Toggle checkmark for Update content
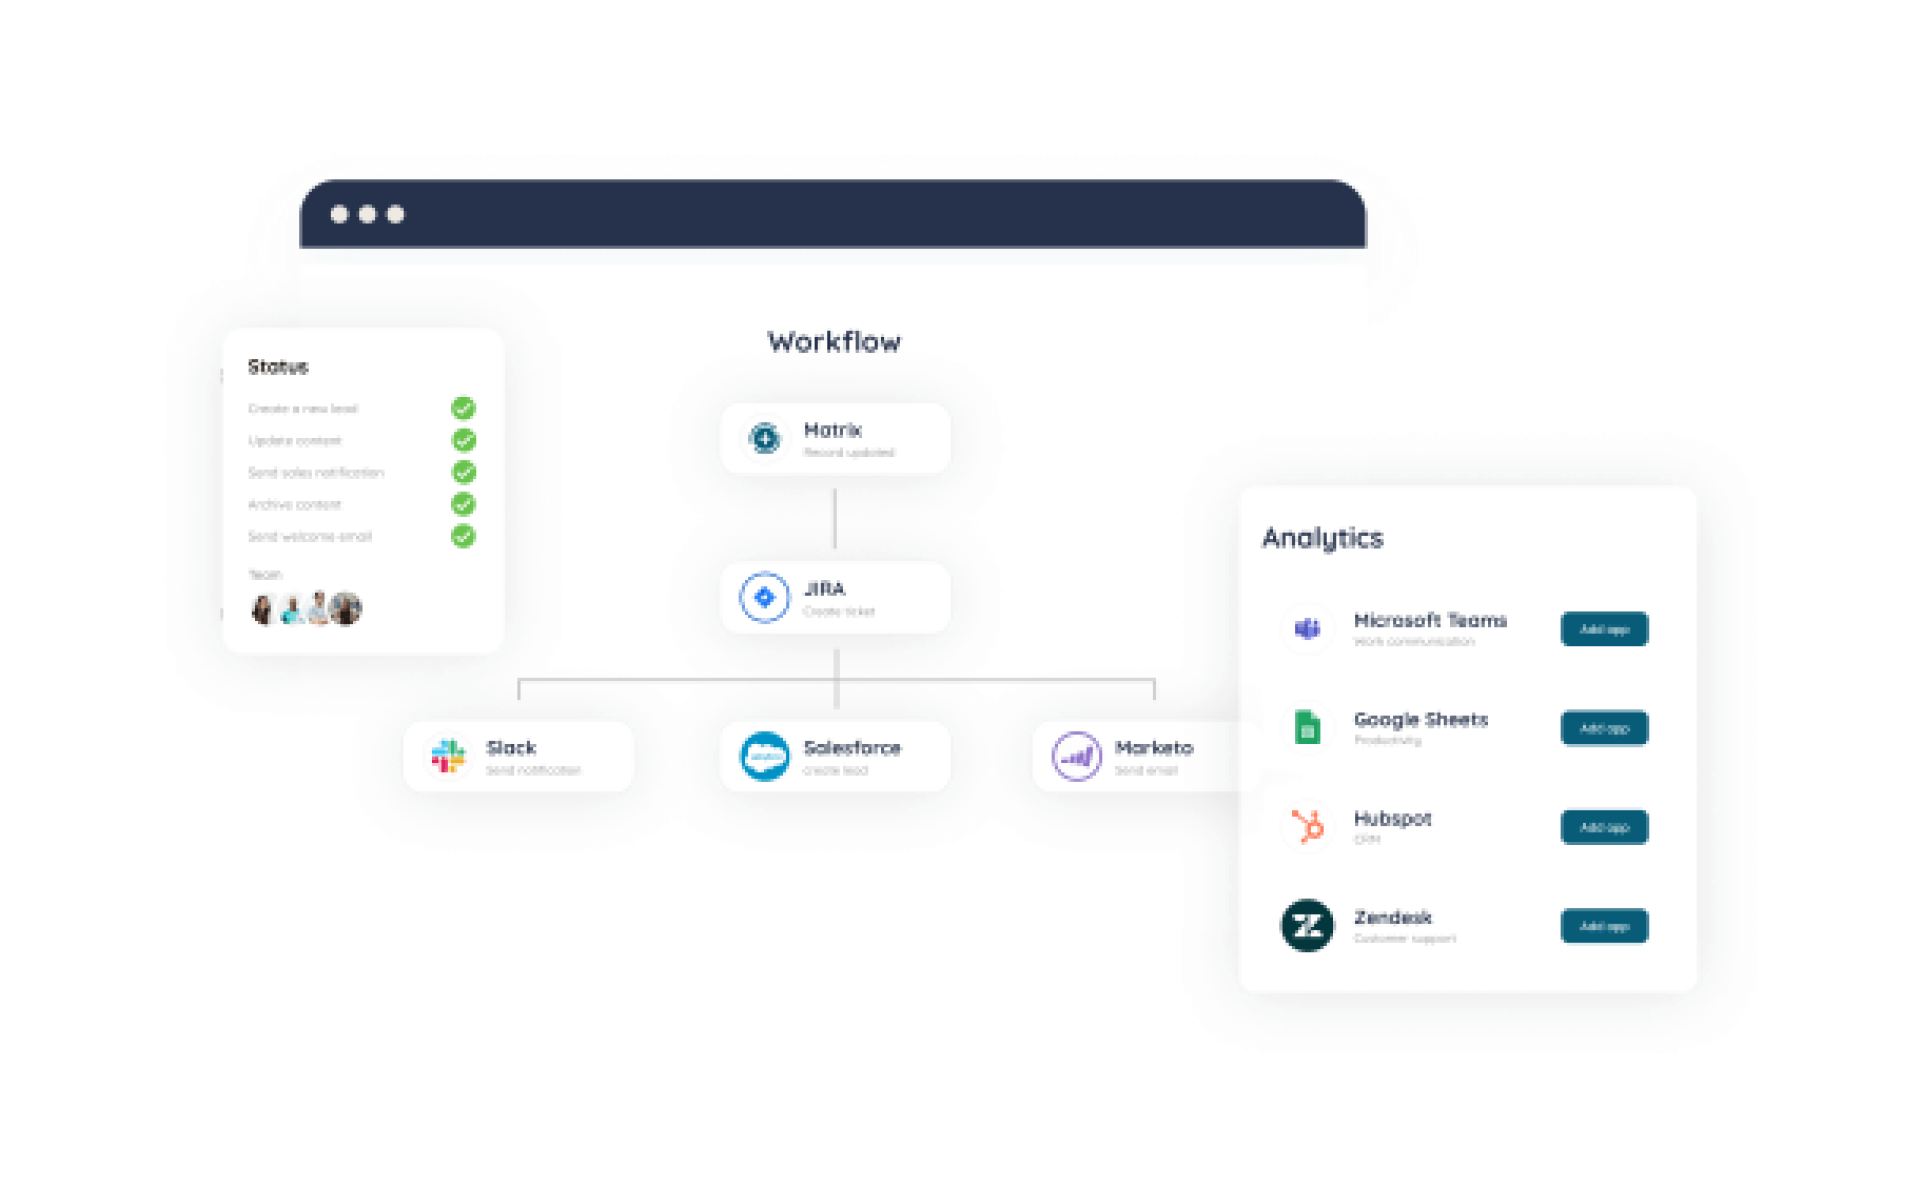The width and height of the screenshot is (1920, 1200). click(463, 440)
